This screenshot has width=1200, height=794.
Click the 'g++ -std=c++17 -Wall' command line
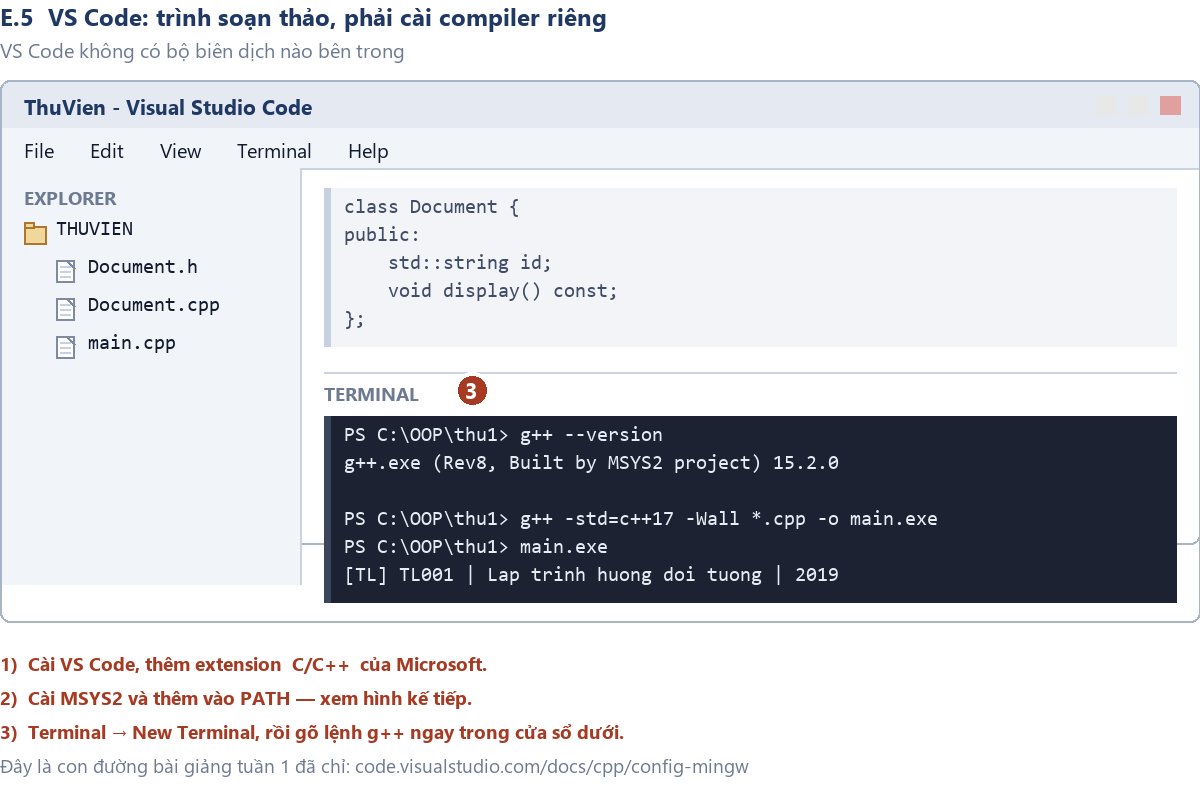click(641, 519)
